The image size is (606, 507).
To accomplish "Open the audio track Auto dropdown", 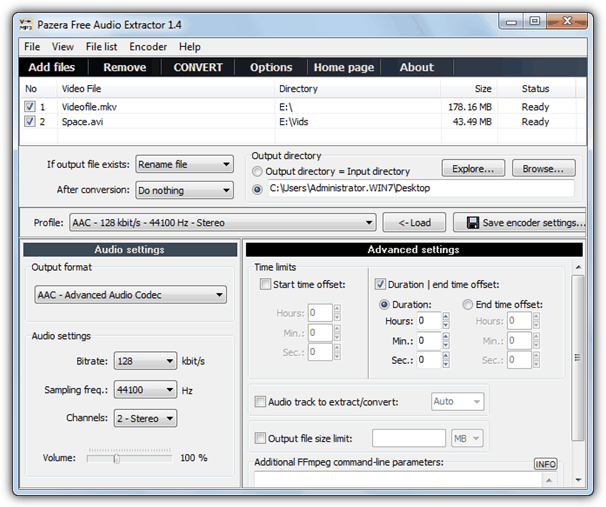I will click(x=458, y=402).
